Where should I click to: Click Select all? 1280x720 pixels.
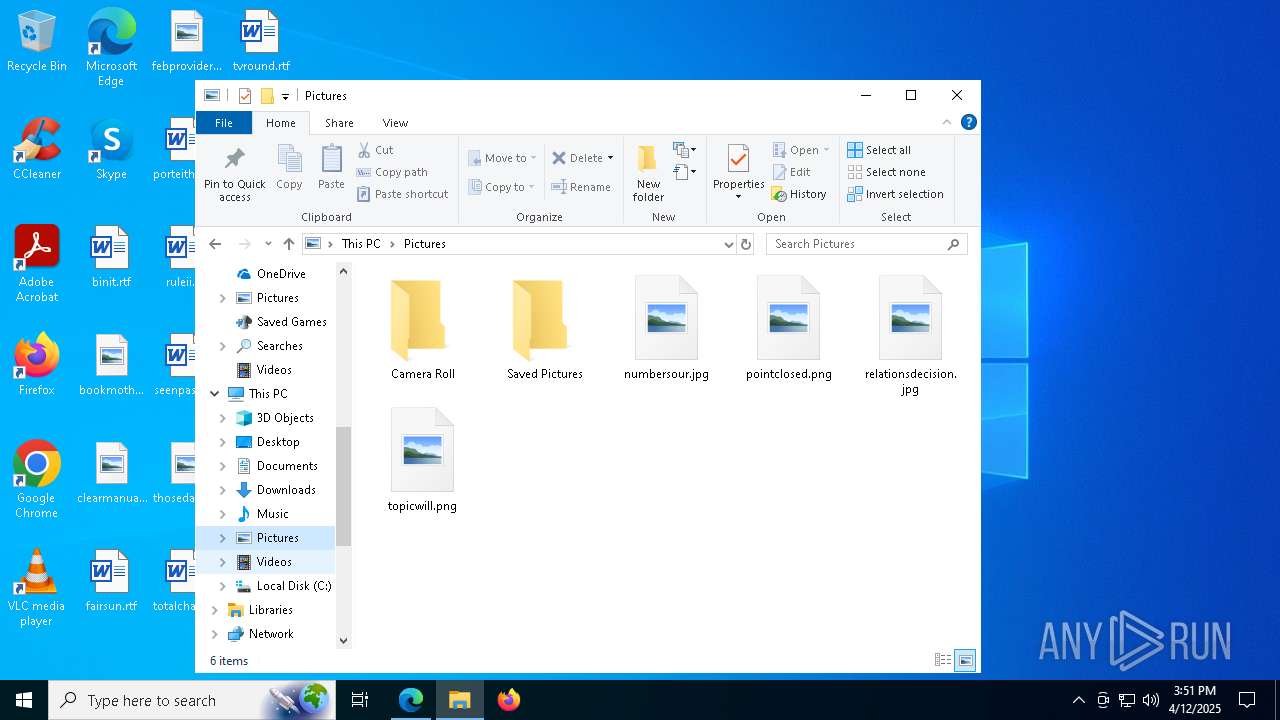pyautogui.click(x=879, y=150)
